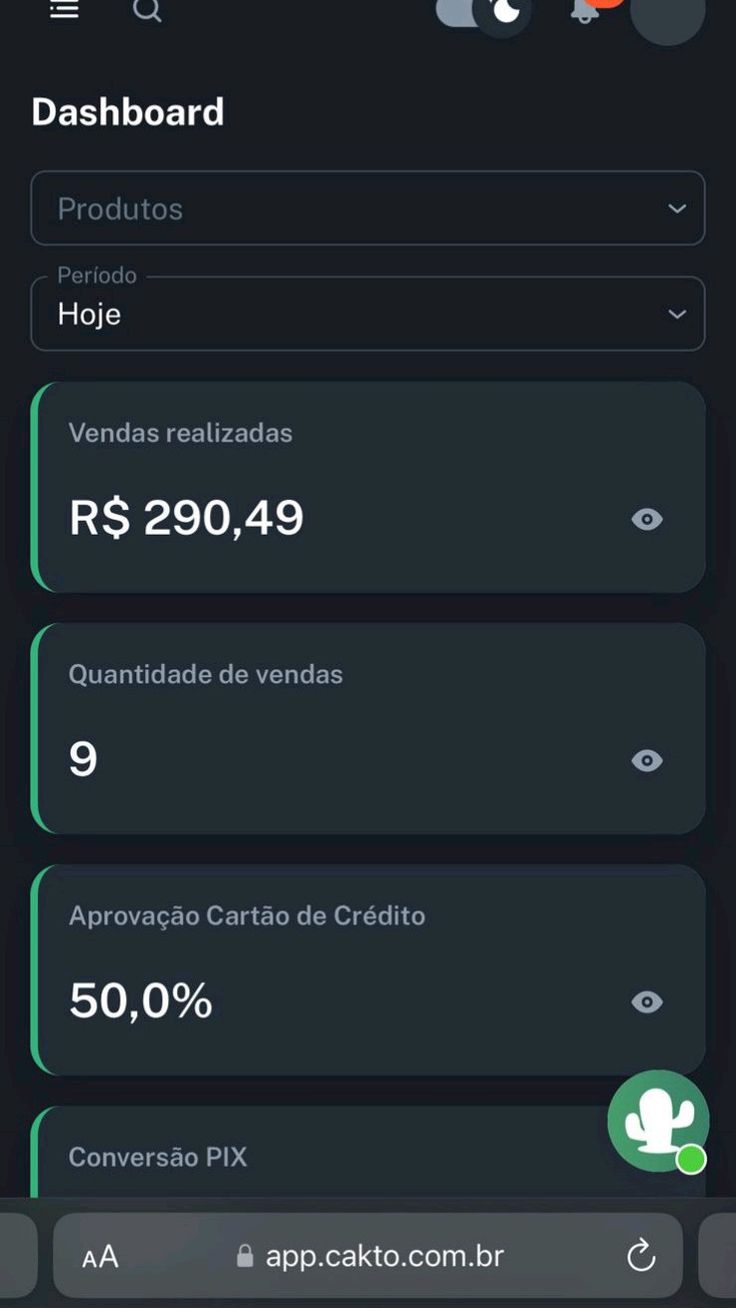Open the notifications bell
736x1308 pixels.
(584, 10)
